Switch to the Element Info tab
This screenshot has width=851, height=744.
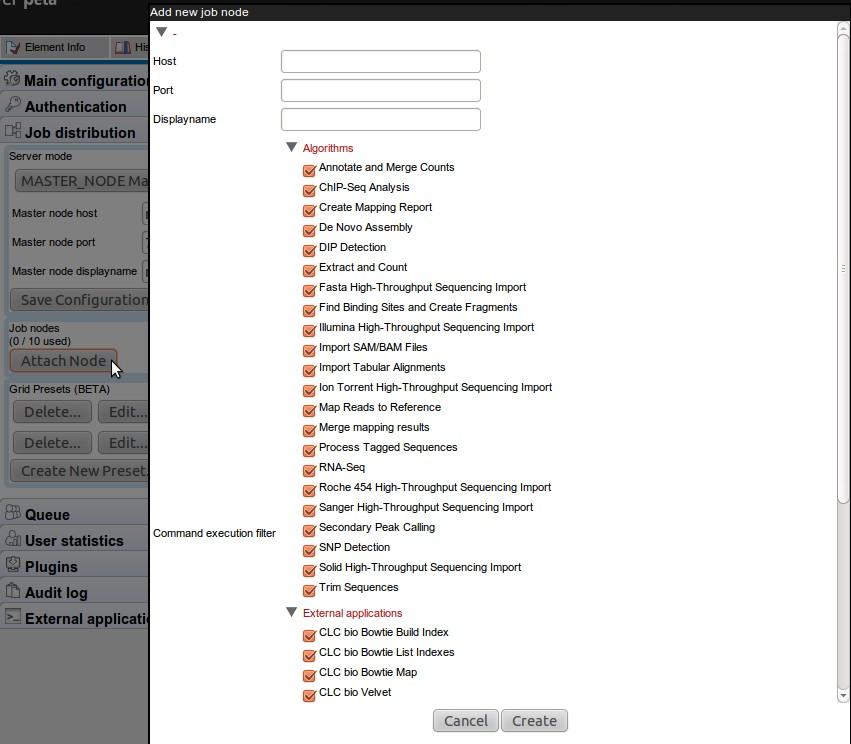(54, 48)
